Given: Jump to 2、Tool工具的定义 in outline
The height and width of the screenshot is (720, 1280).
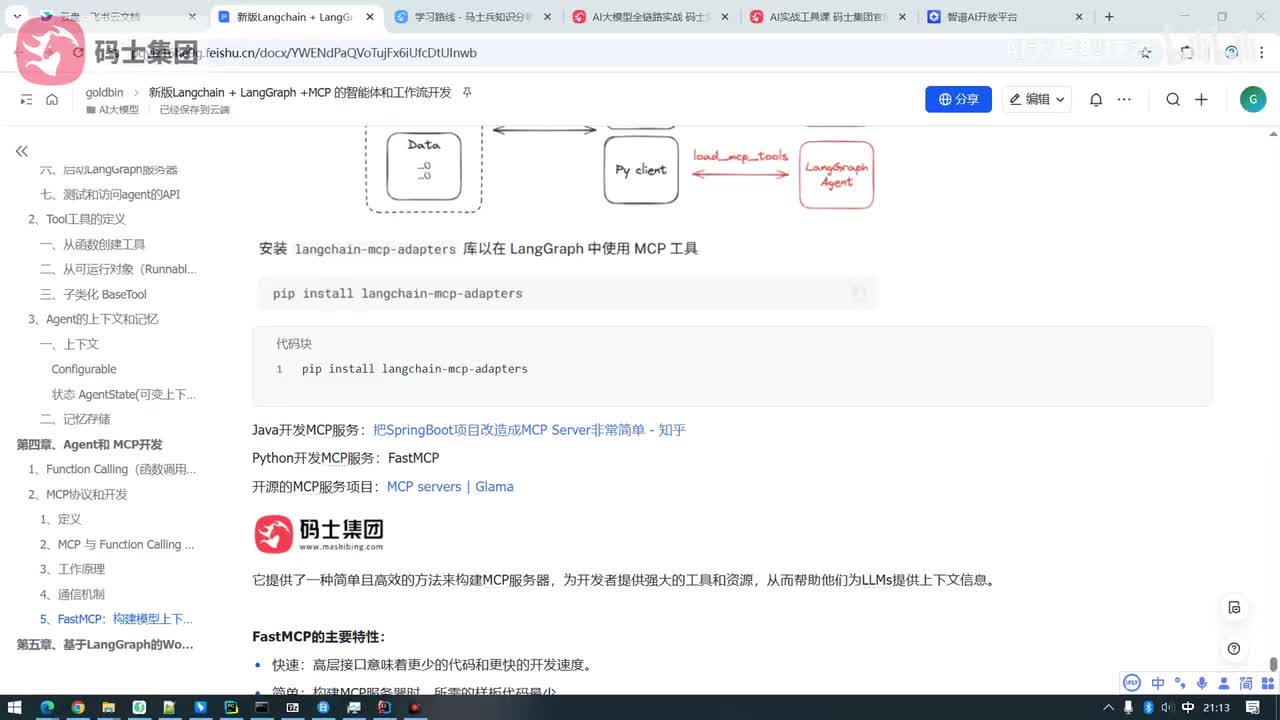Looking at the screenshot, I should click(77, 219).
